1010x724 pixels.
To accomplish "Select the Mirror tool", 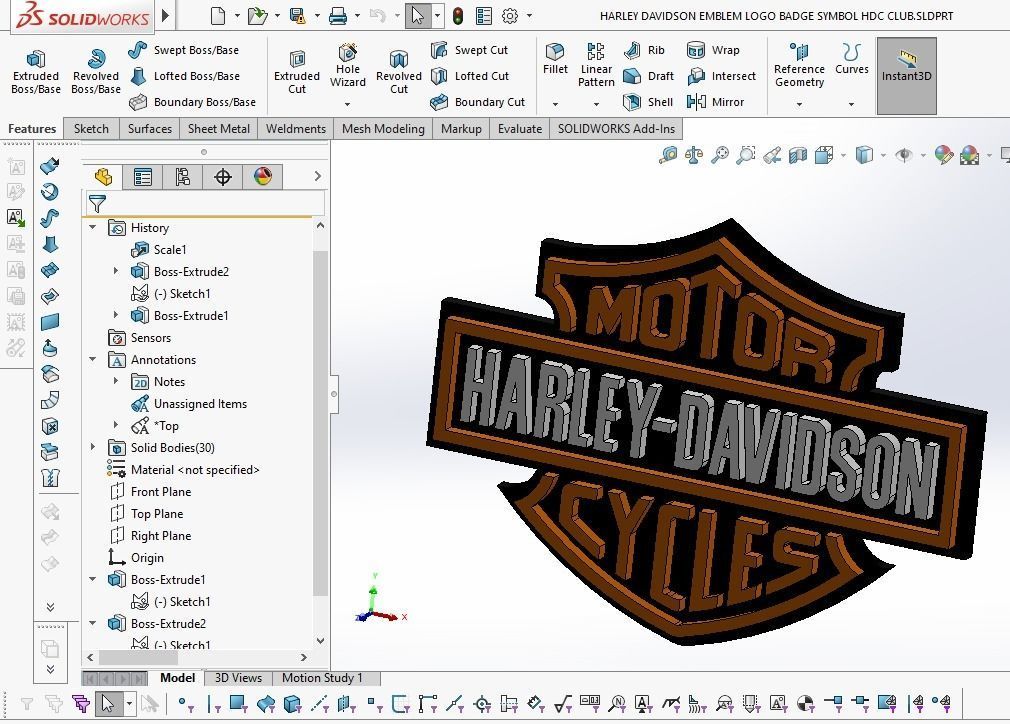I will (x=716, y=102).
